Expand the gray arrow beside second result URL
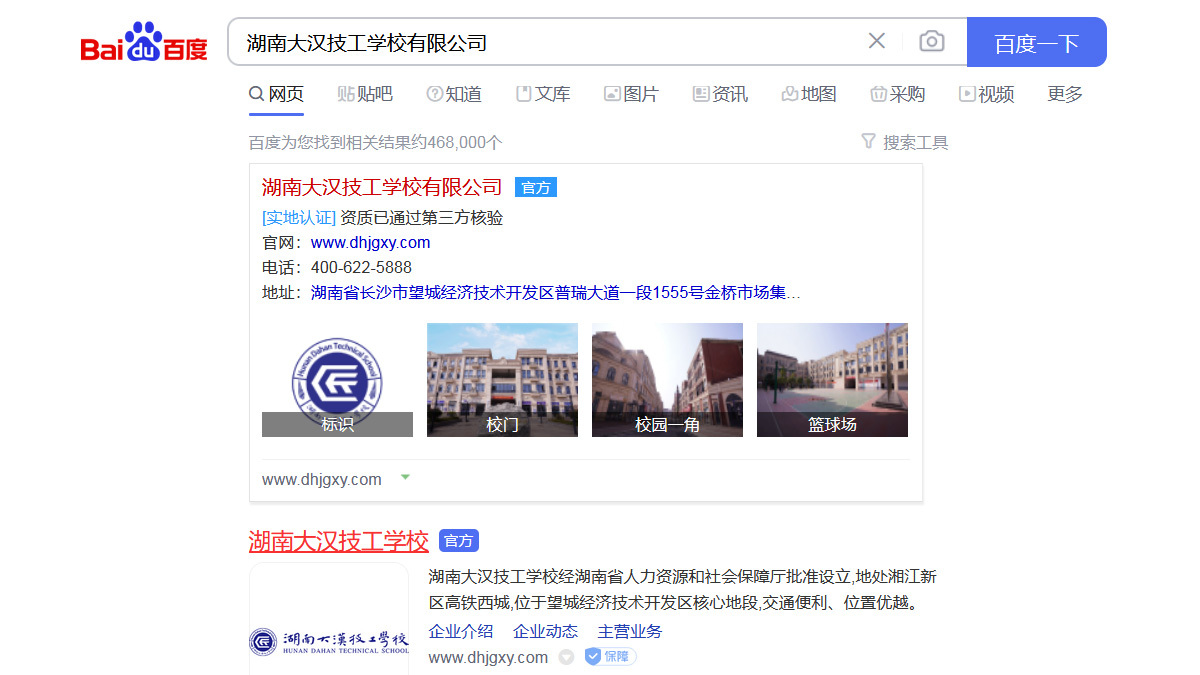The width and height of the screenshot is (1200, 675). coord(566,657)
